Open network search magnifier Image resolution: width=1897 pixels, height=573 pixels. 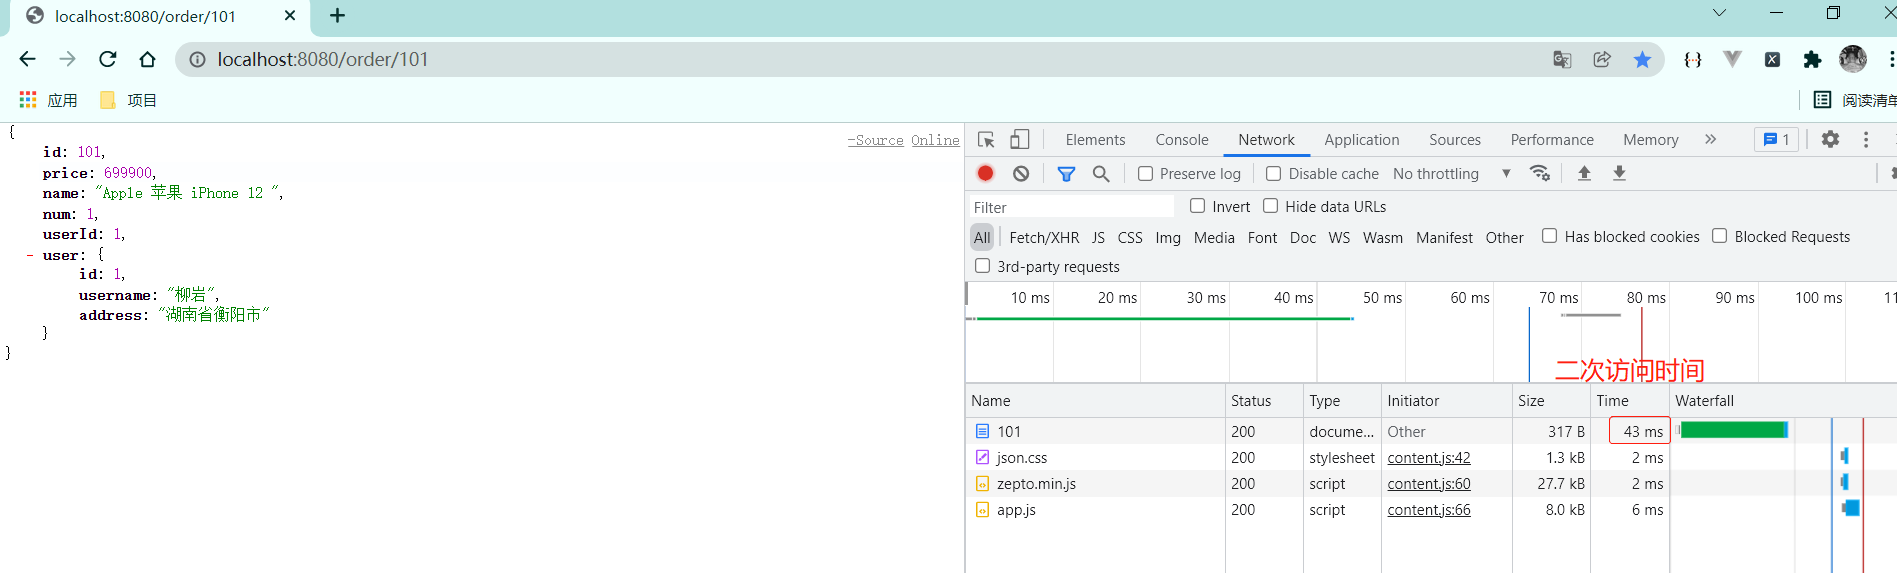click(1101, 173)
